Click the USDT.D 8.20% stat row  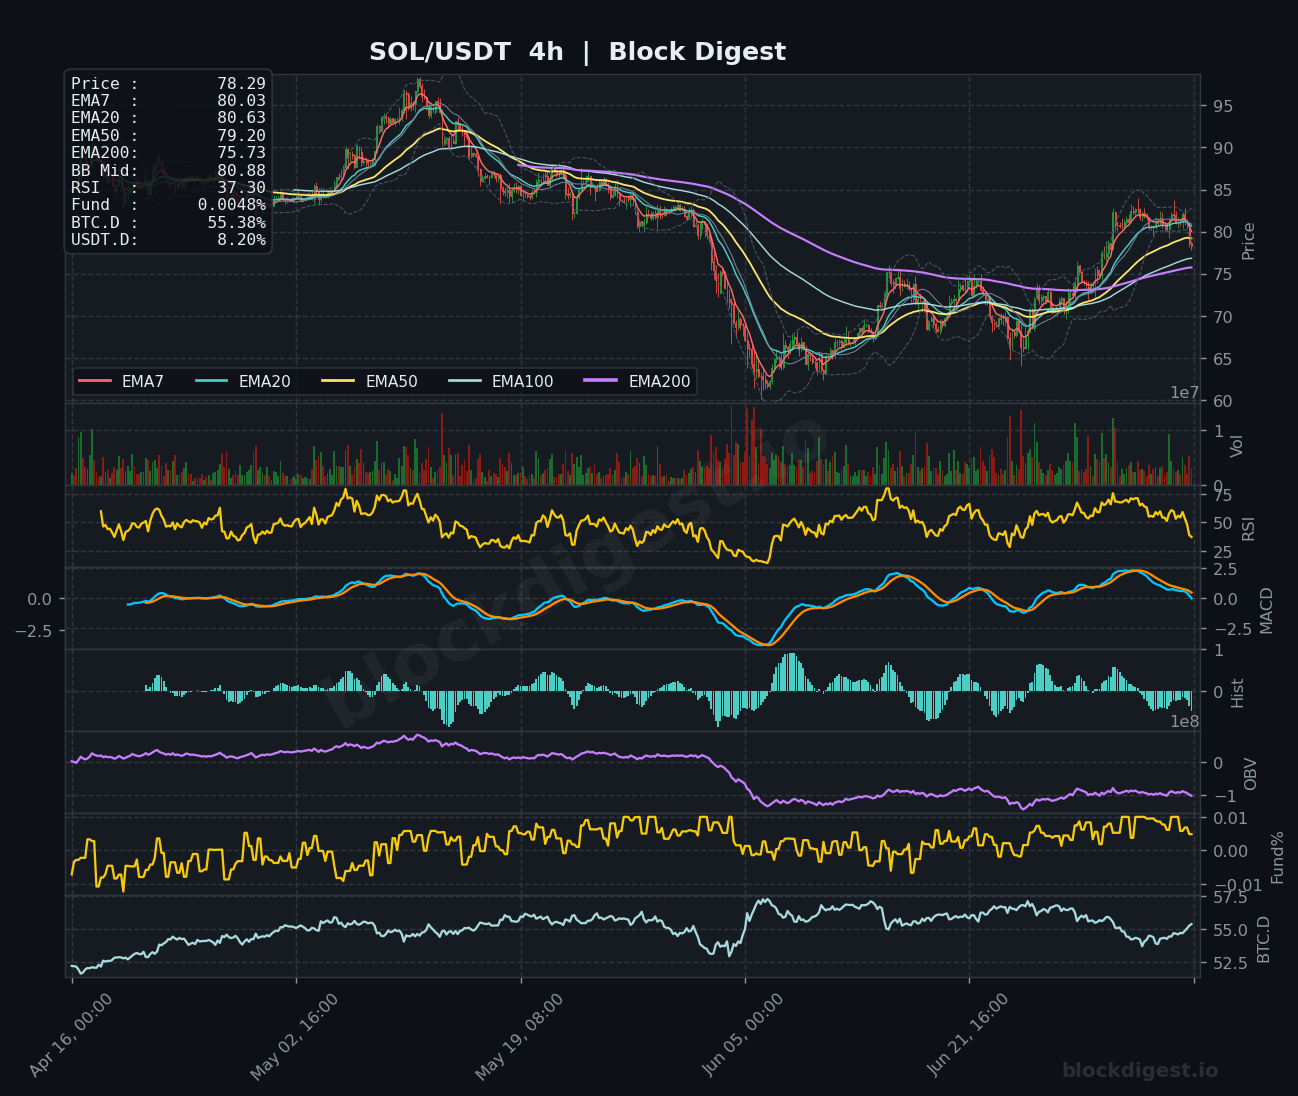click(x=168, y=240)
